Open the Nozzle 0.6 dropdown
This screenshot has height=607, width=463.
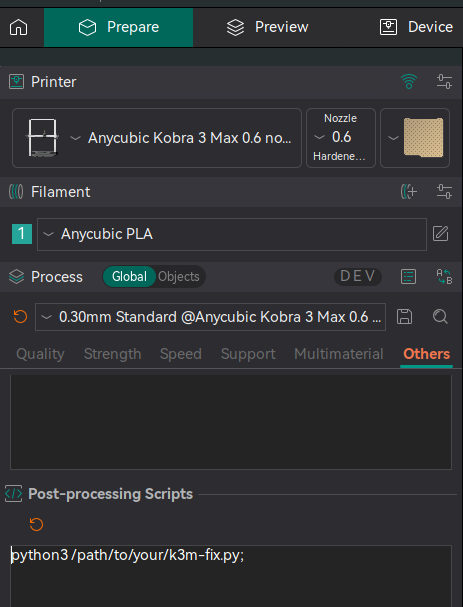[341, 138]
